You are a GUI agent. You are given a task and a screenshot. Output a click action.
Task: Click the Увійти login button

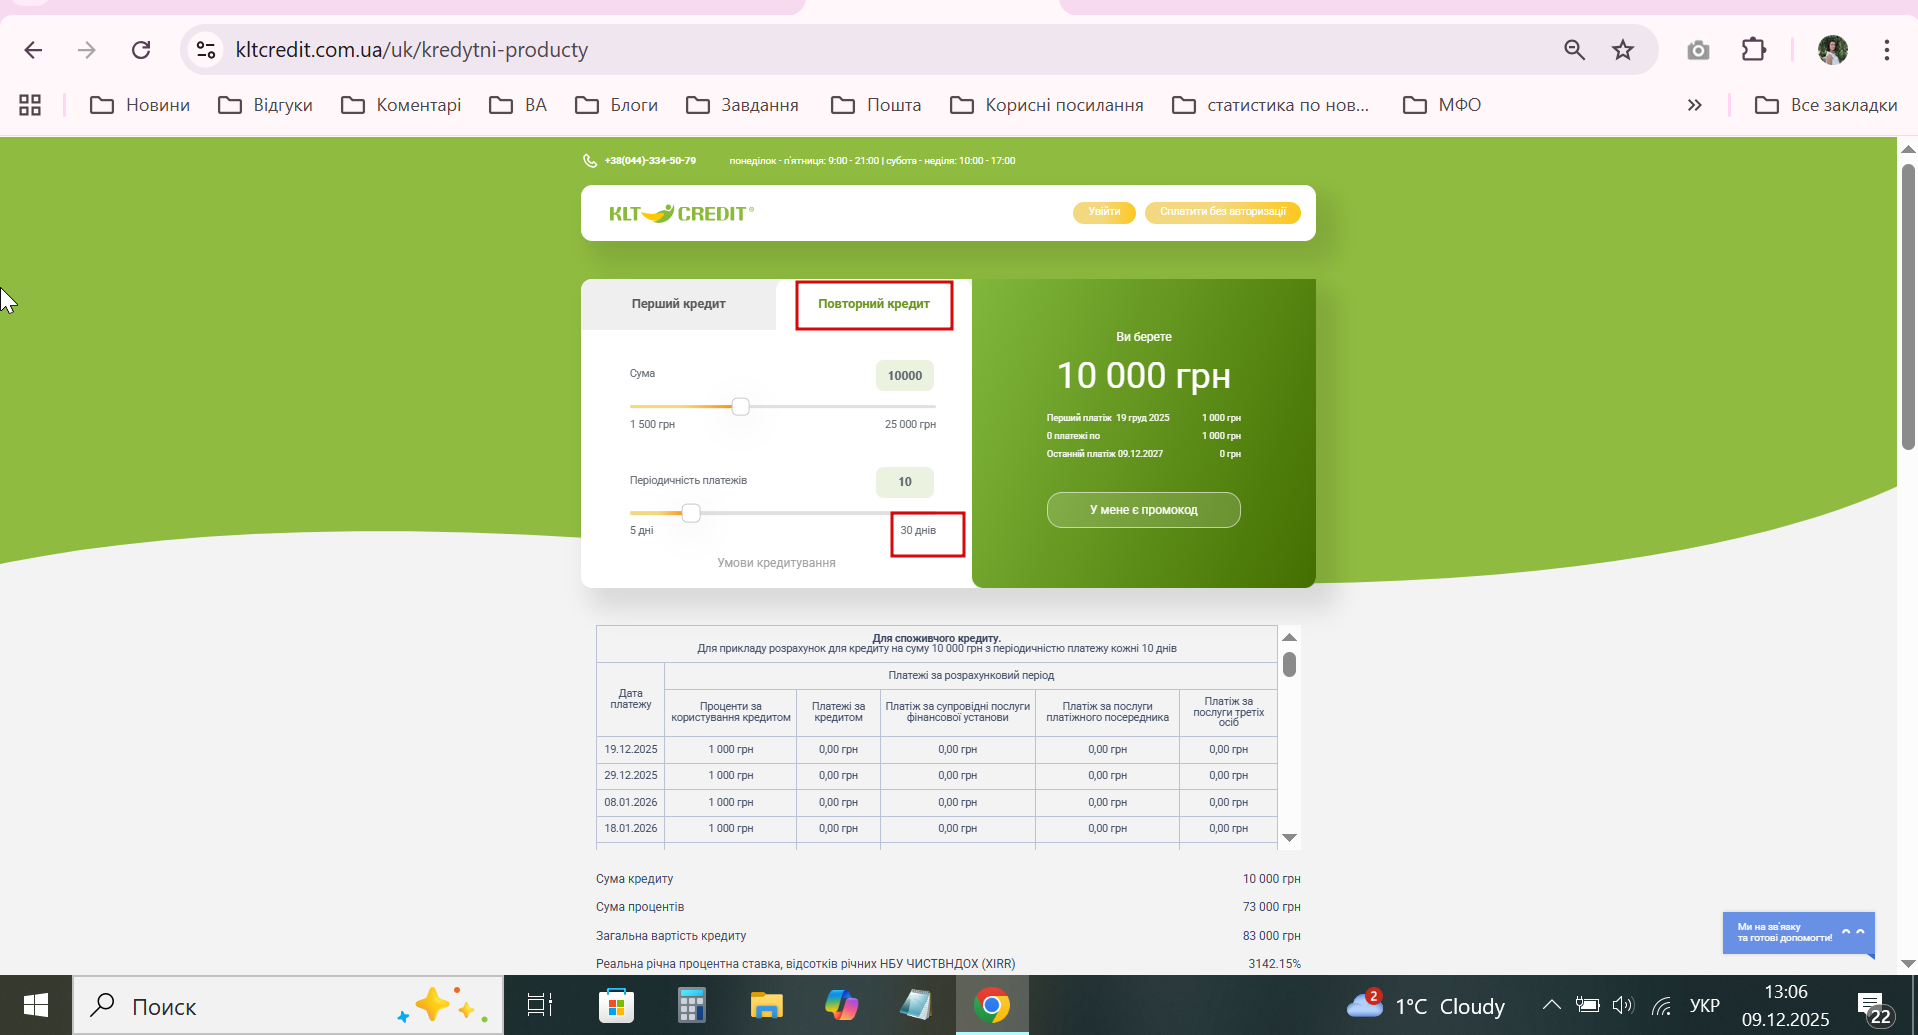tap(1104, 212)
